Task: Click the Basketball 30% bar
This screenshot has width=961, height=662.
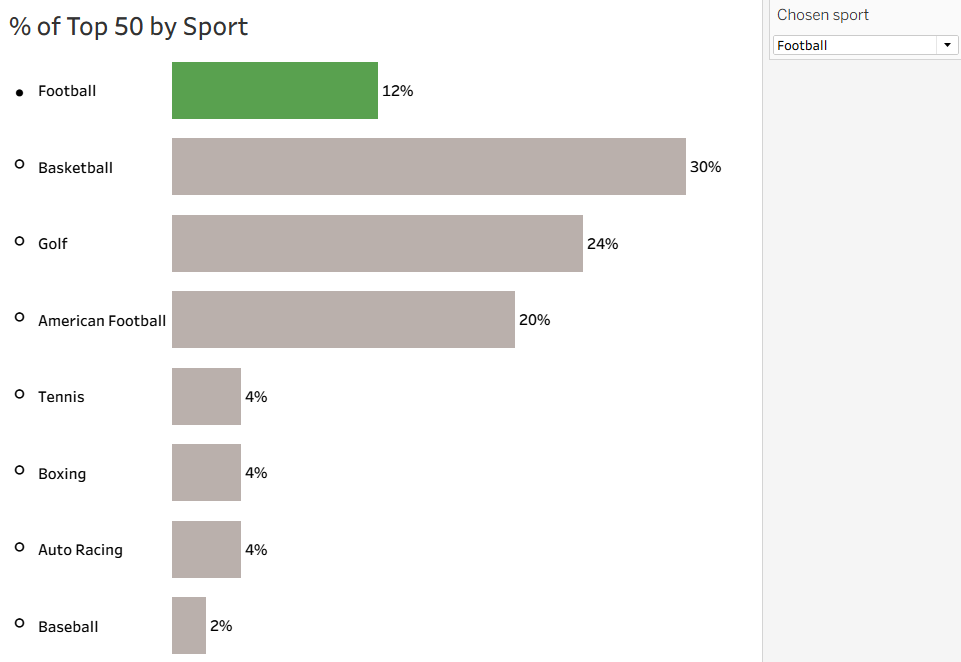Action: click(x=429, y=167)
